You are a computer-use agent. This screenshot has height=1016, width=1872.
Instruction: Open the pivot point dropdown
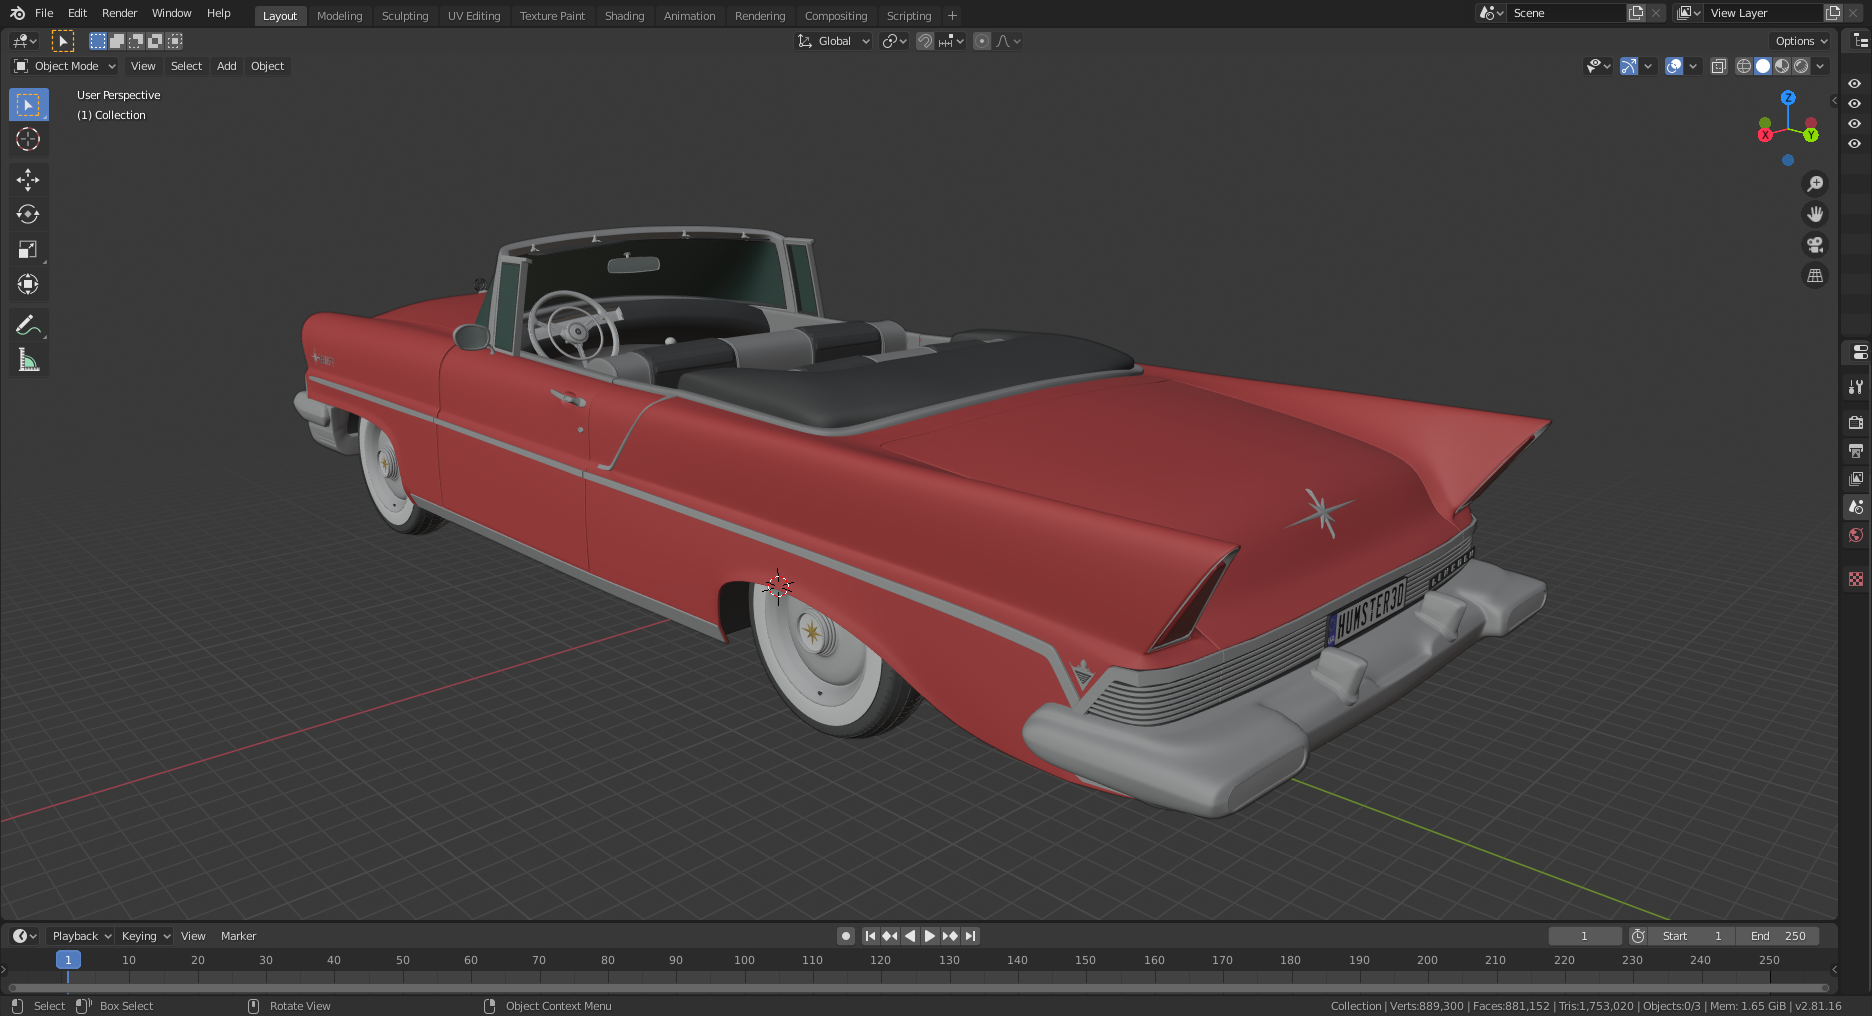coord(894,41)
